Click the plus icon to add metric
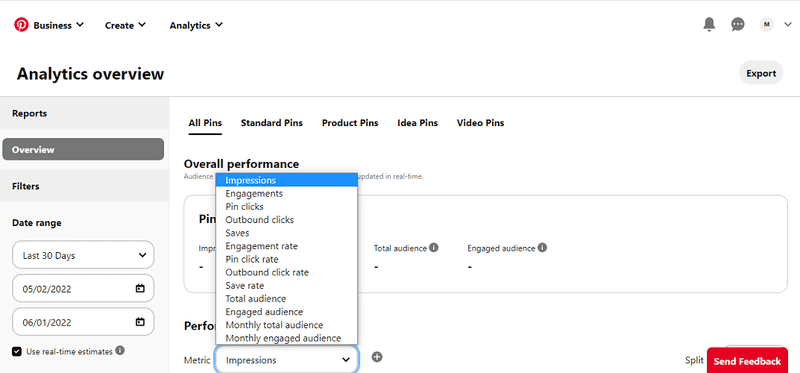Image resolution: width=800 pixels, height=373 pixels. (x=377, y=357)
